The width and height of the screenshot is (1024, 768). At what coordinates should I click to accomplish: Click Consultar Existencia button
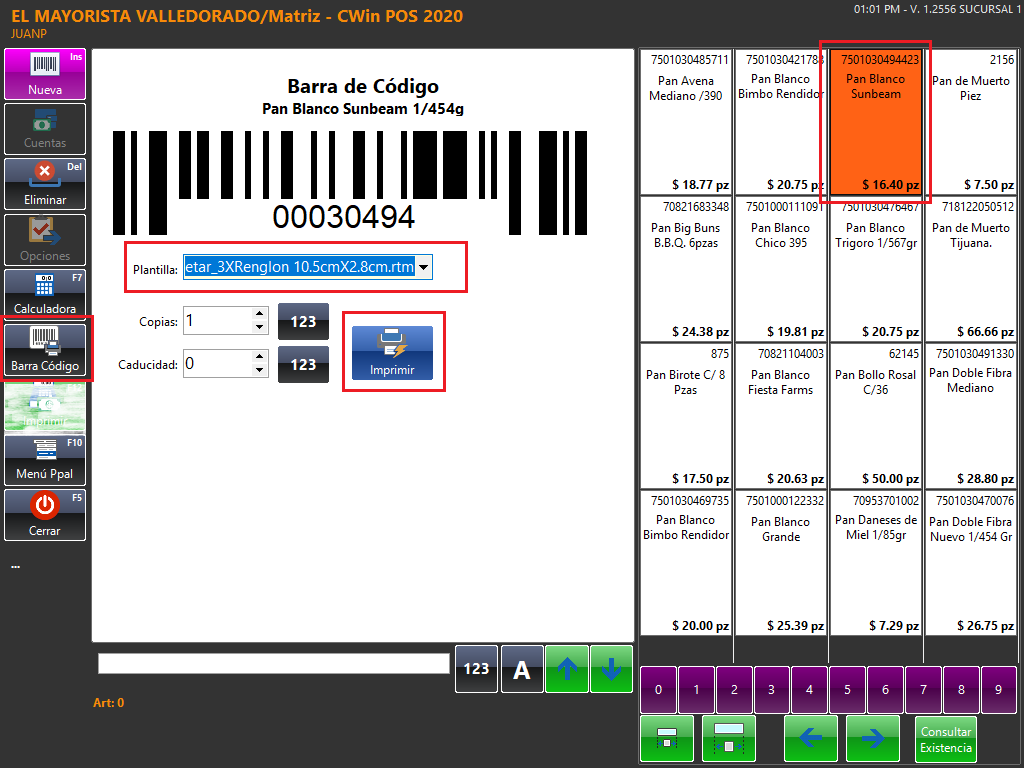tap(945, 739)
